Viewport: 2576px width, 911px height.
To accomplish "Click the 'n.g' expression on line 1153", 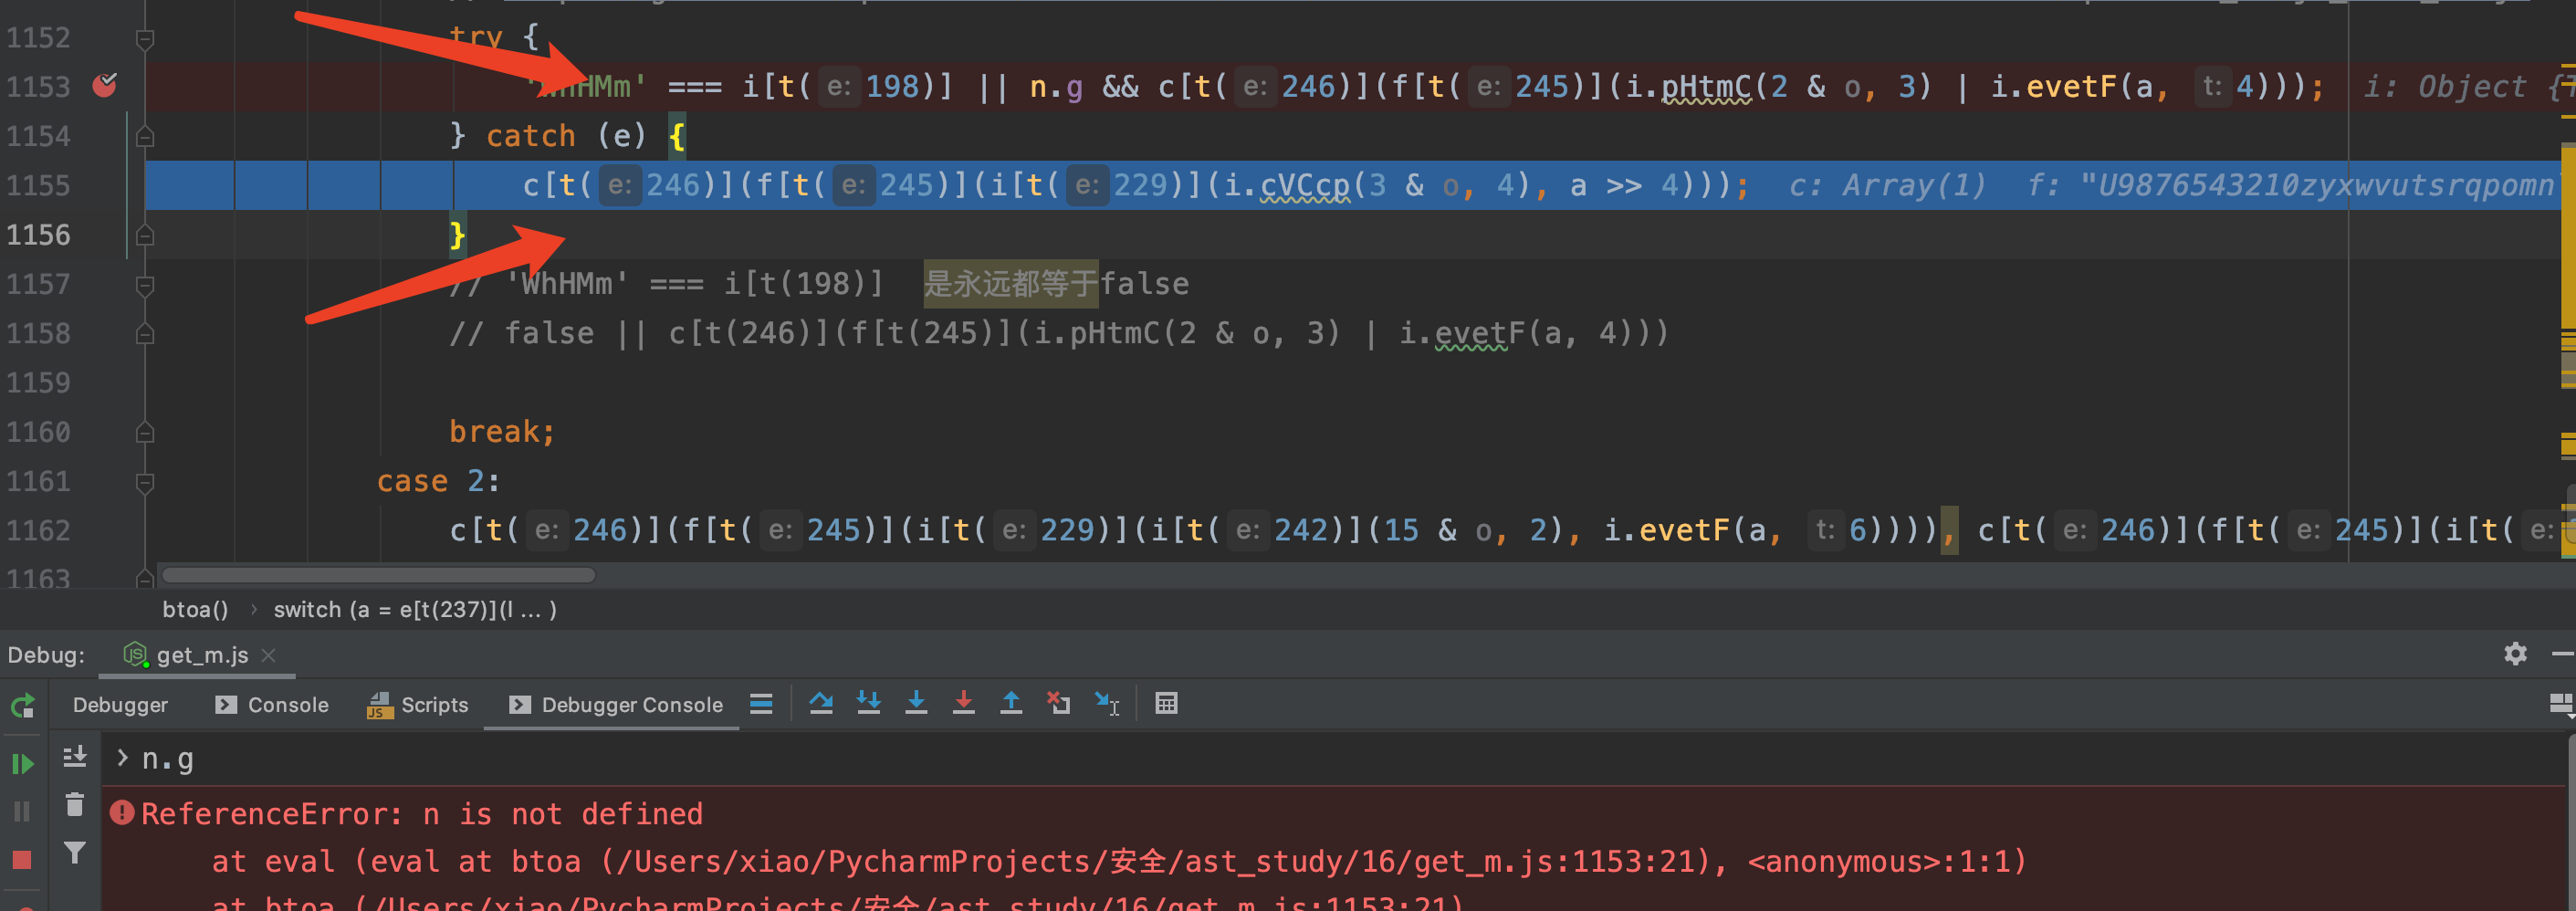I will 1056,86.
